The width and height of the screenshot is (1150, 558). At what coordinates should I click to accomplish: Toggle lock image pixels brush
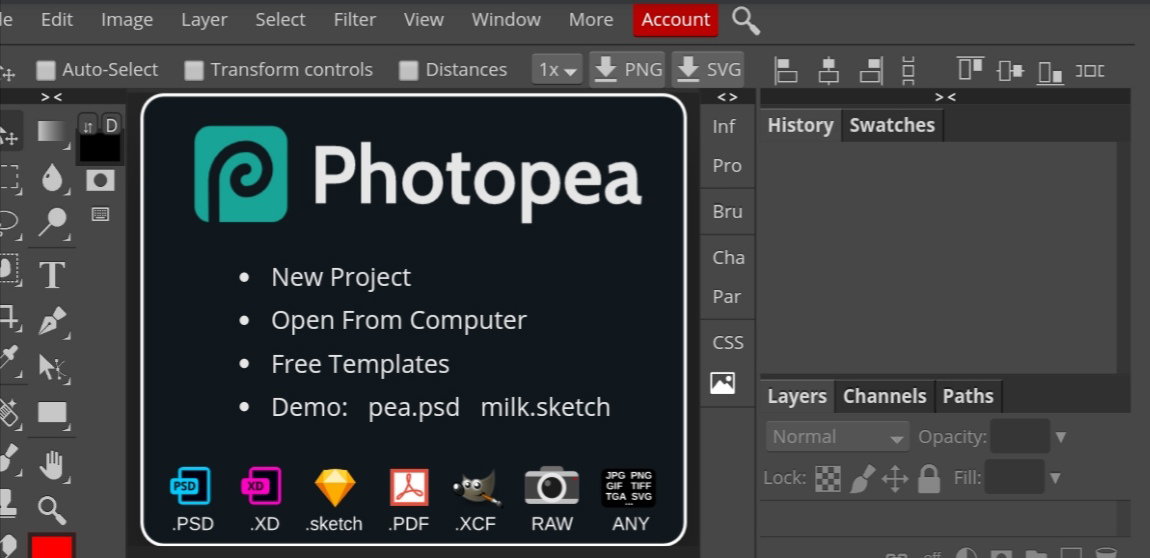[862, 478]
